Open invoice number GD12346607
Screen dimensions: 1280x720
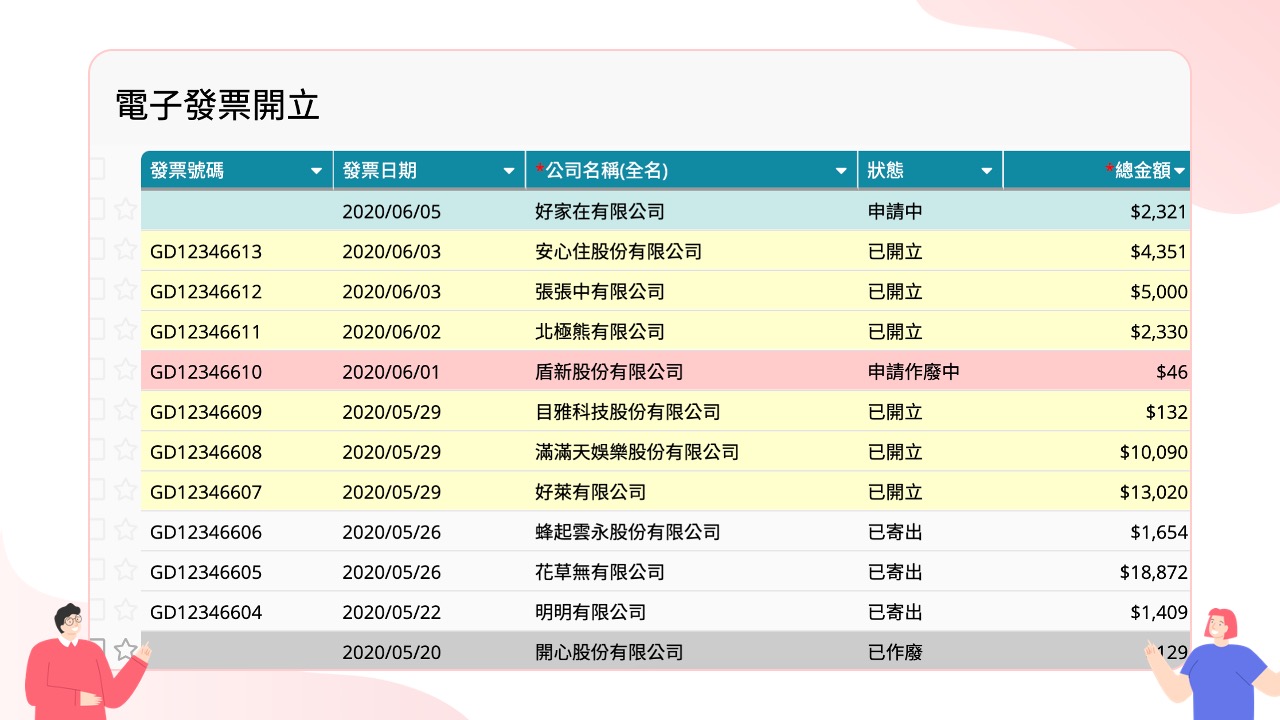[x=206, y=492]
